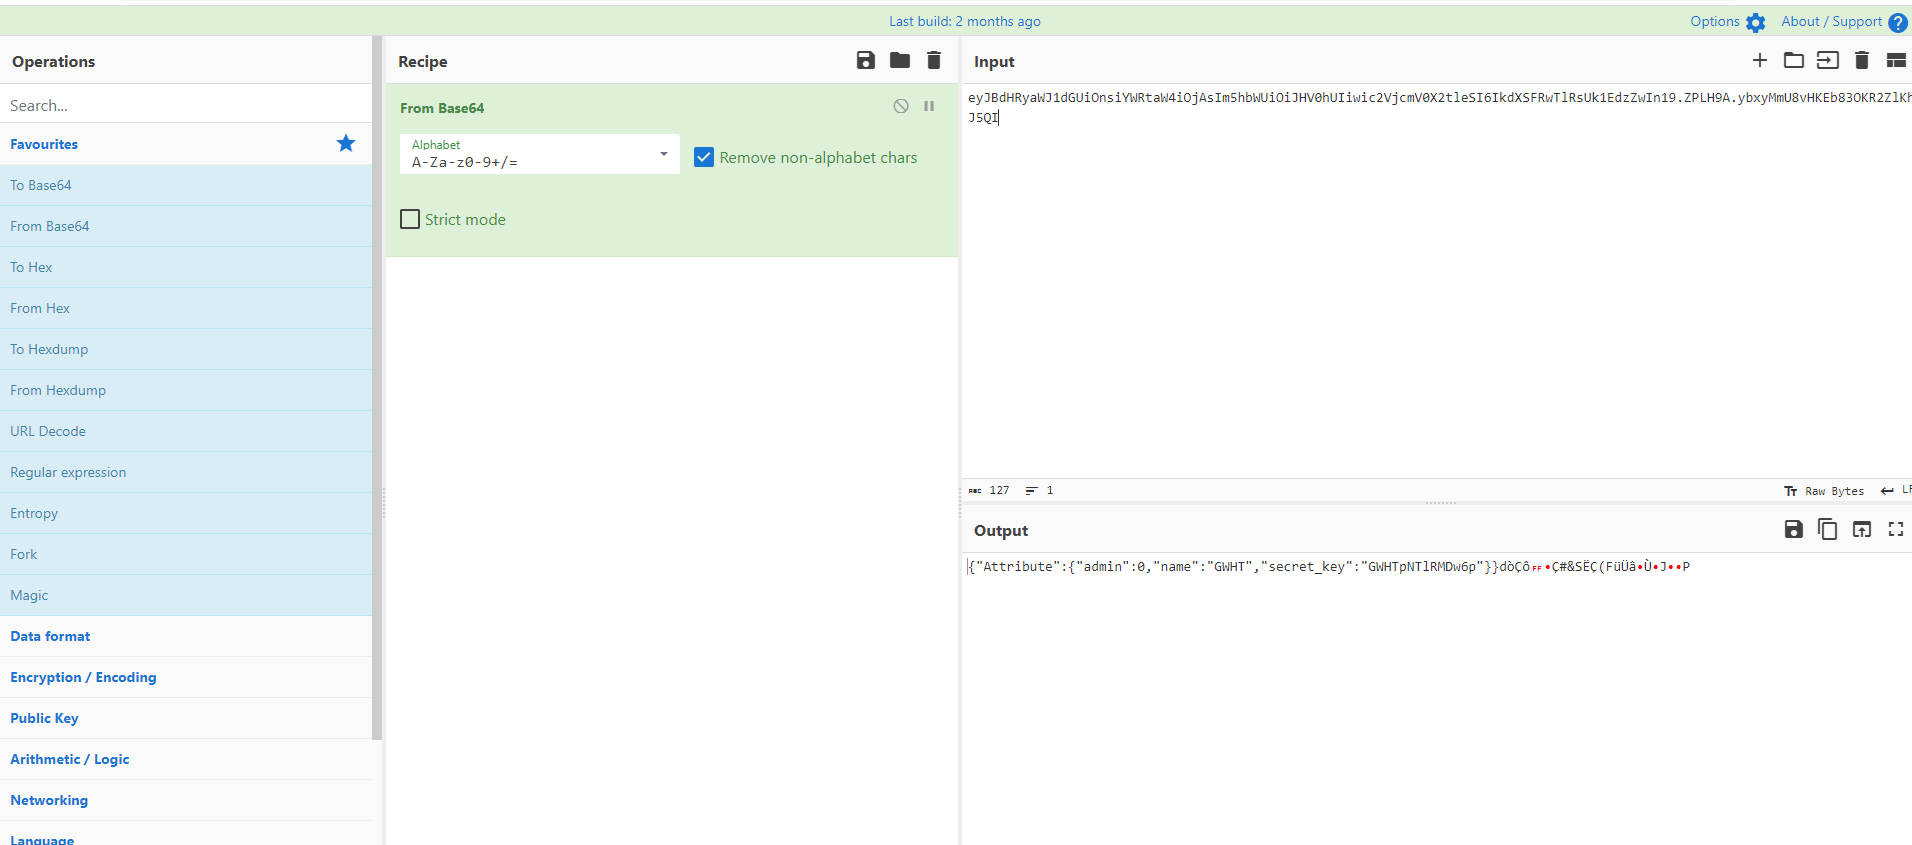
Task: Expand Encryption / Encoding category
Action: pos(83,677)
